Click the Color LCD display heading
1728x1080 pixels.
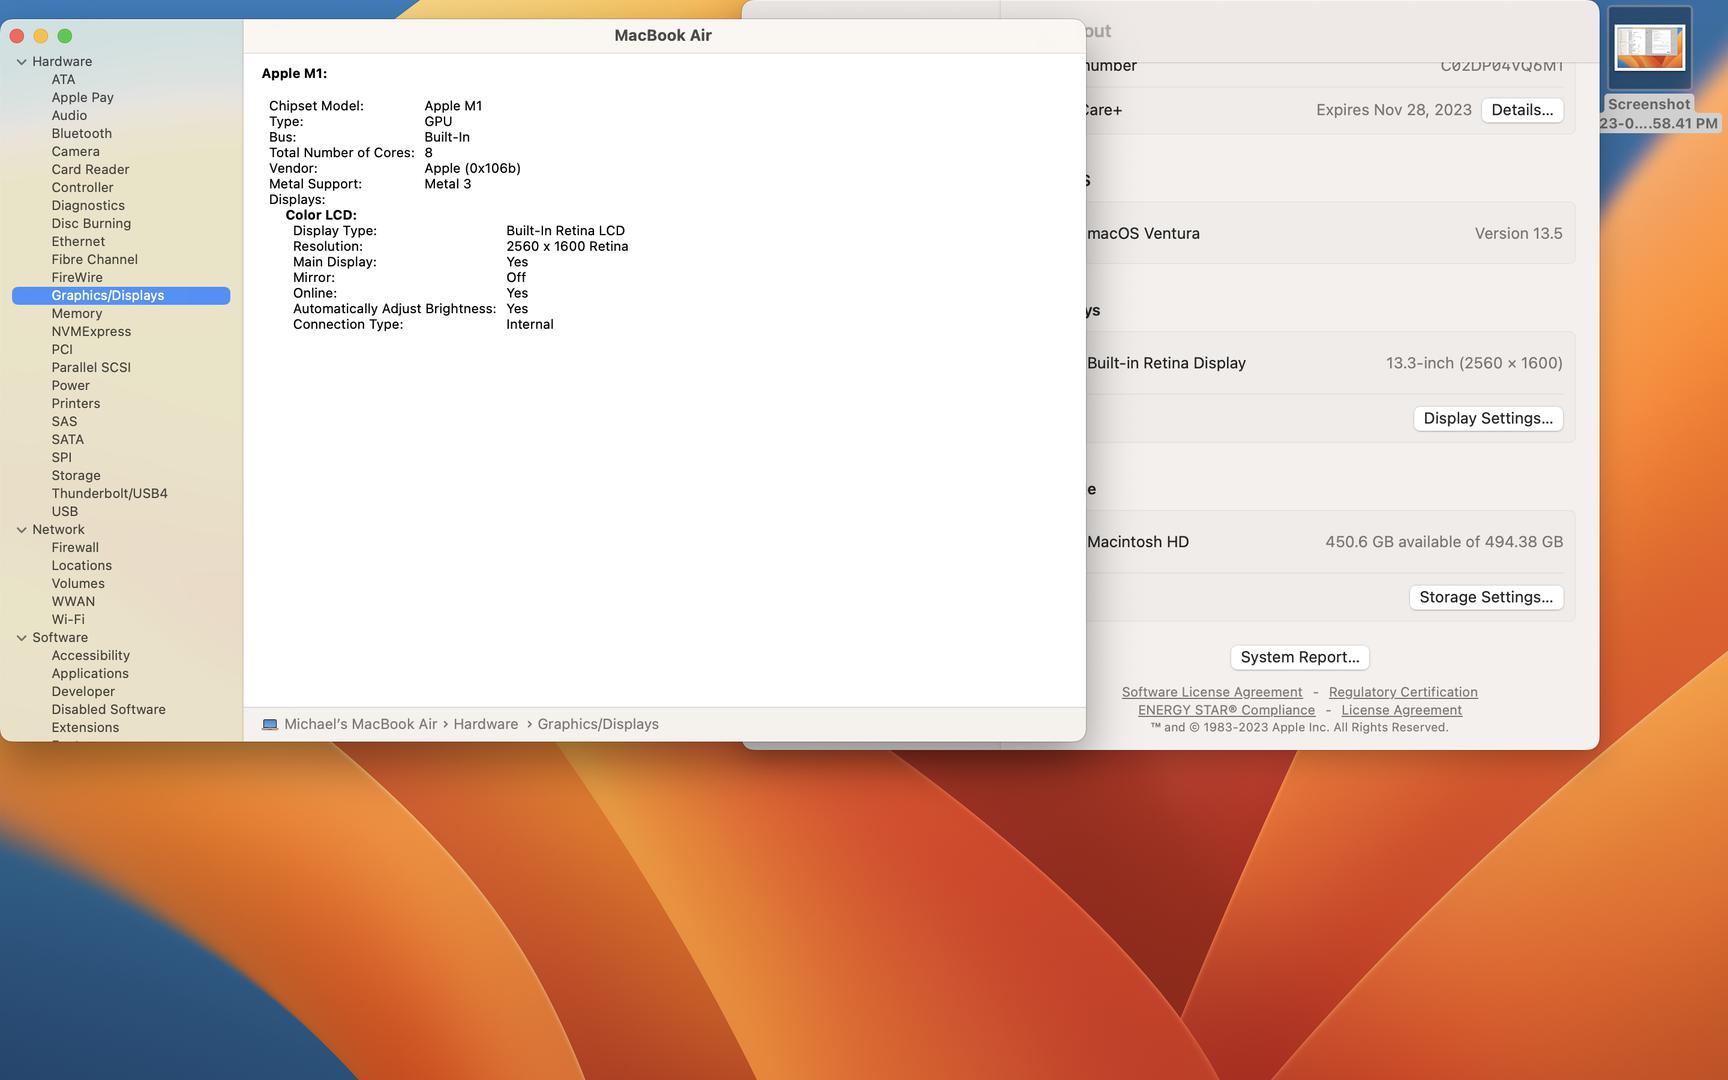(321, 215)
